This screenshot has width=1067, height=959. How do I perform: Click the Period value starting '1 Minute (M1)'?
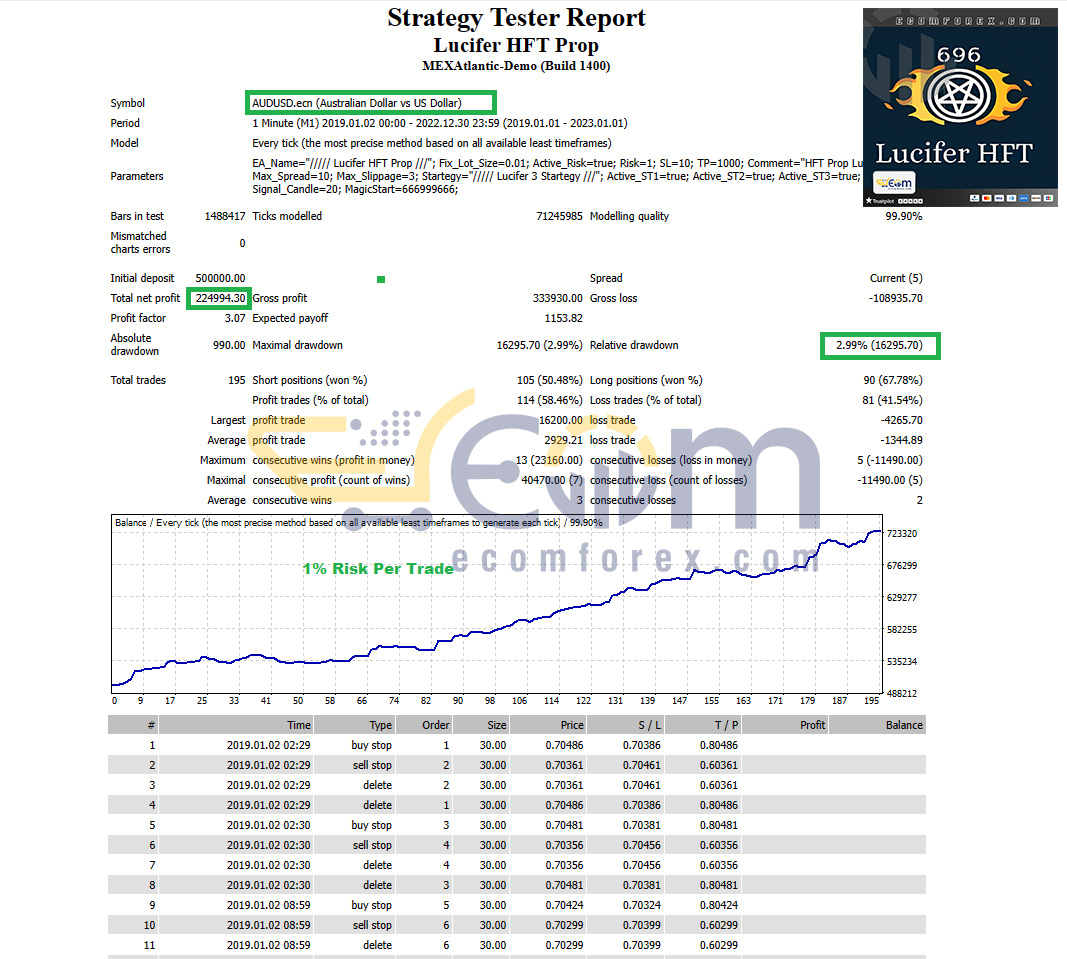point(440,123)
